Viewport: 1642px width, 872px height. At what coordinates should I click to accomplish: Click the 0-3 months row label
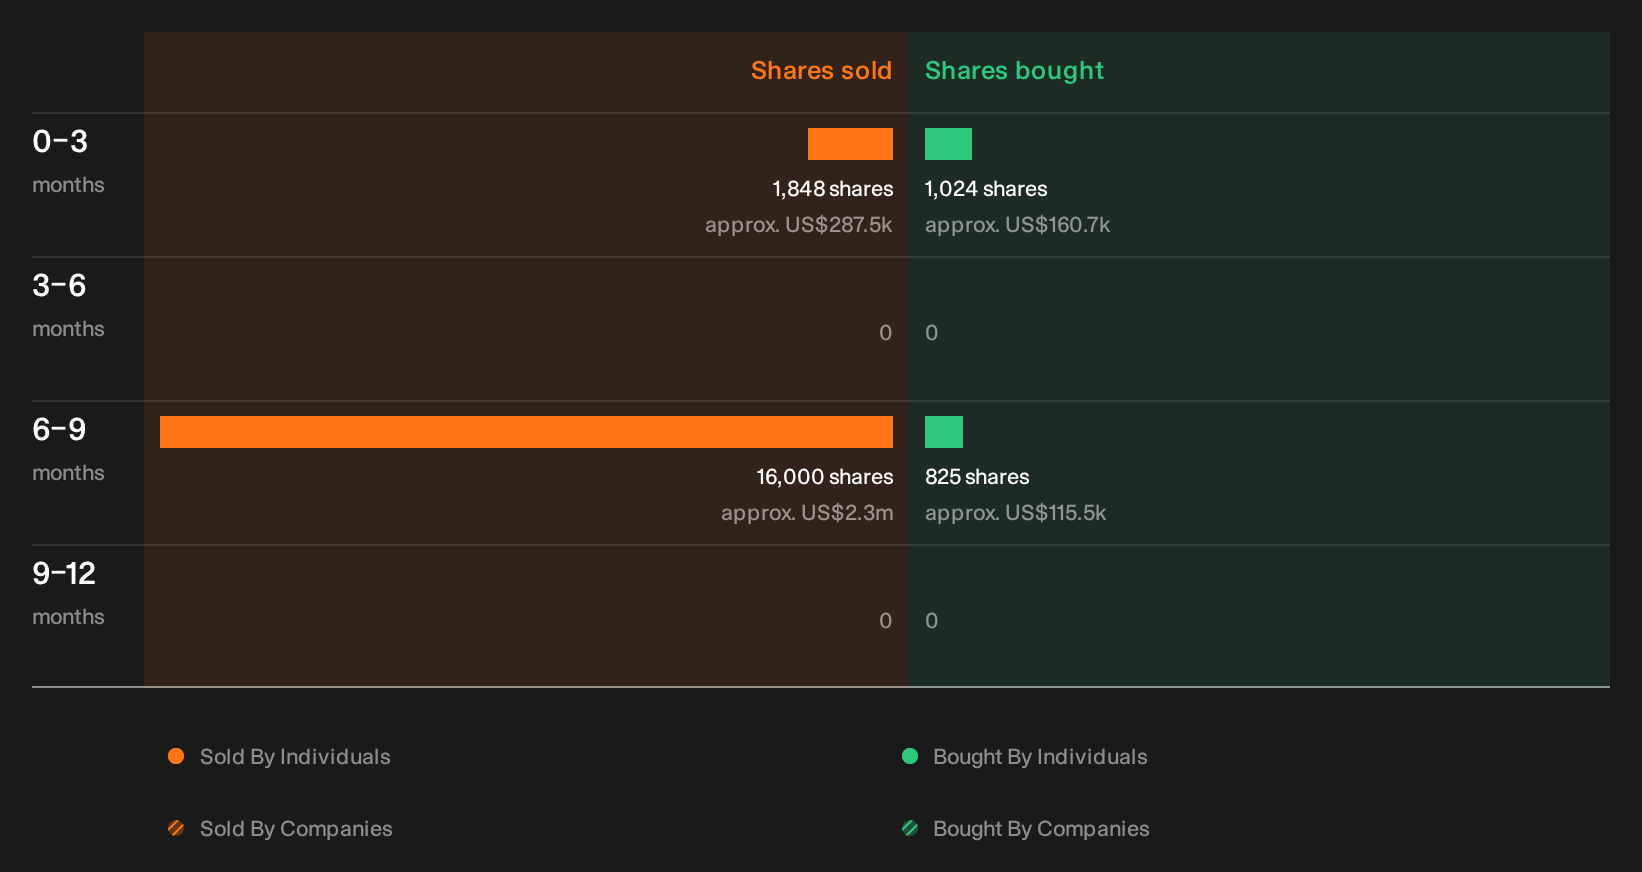coord(68,162)
